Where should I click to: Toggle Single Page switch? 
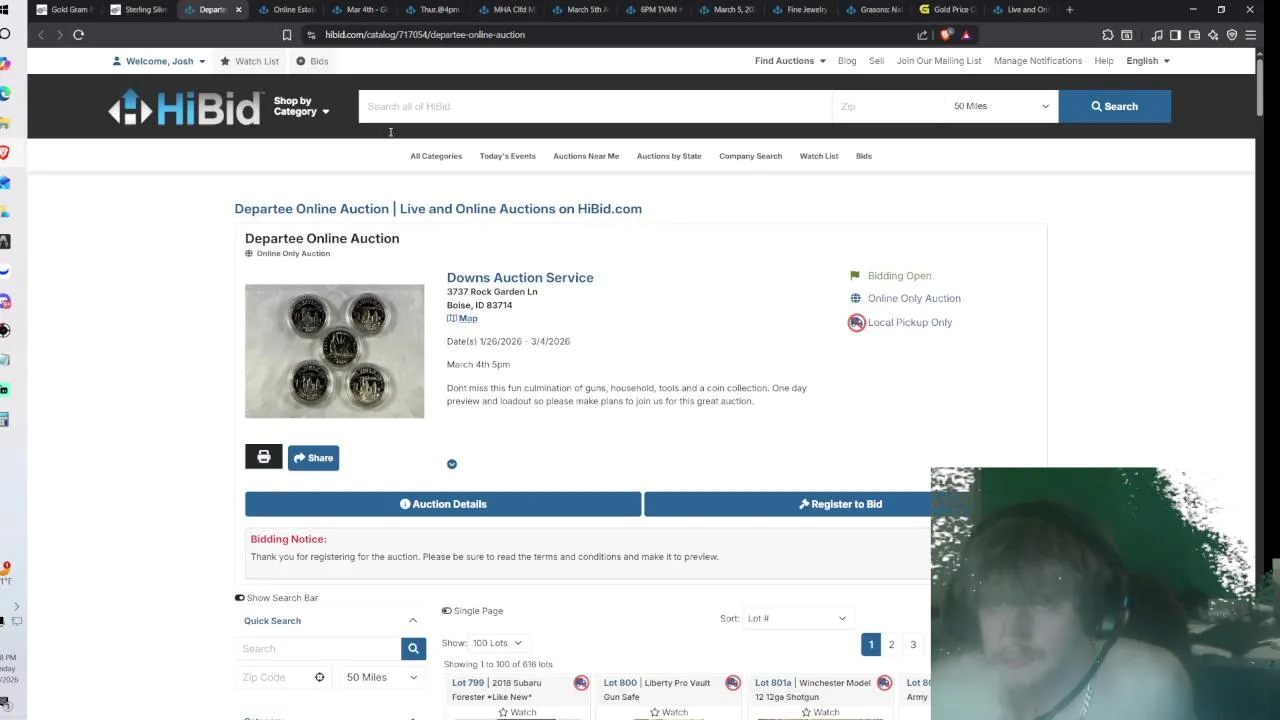(x=447, y=611)
